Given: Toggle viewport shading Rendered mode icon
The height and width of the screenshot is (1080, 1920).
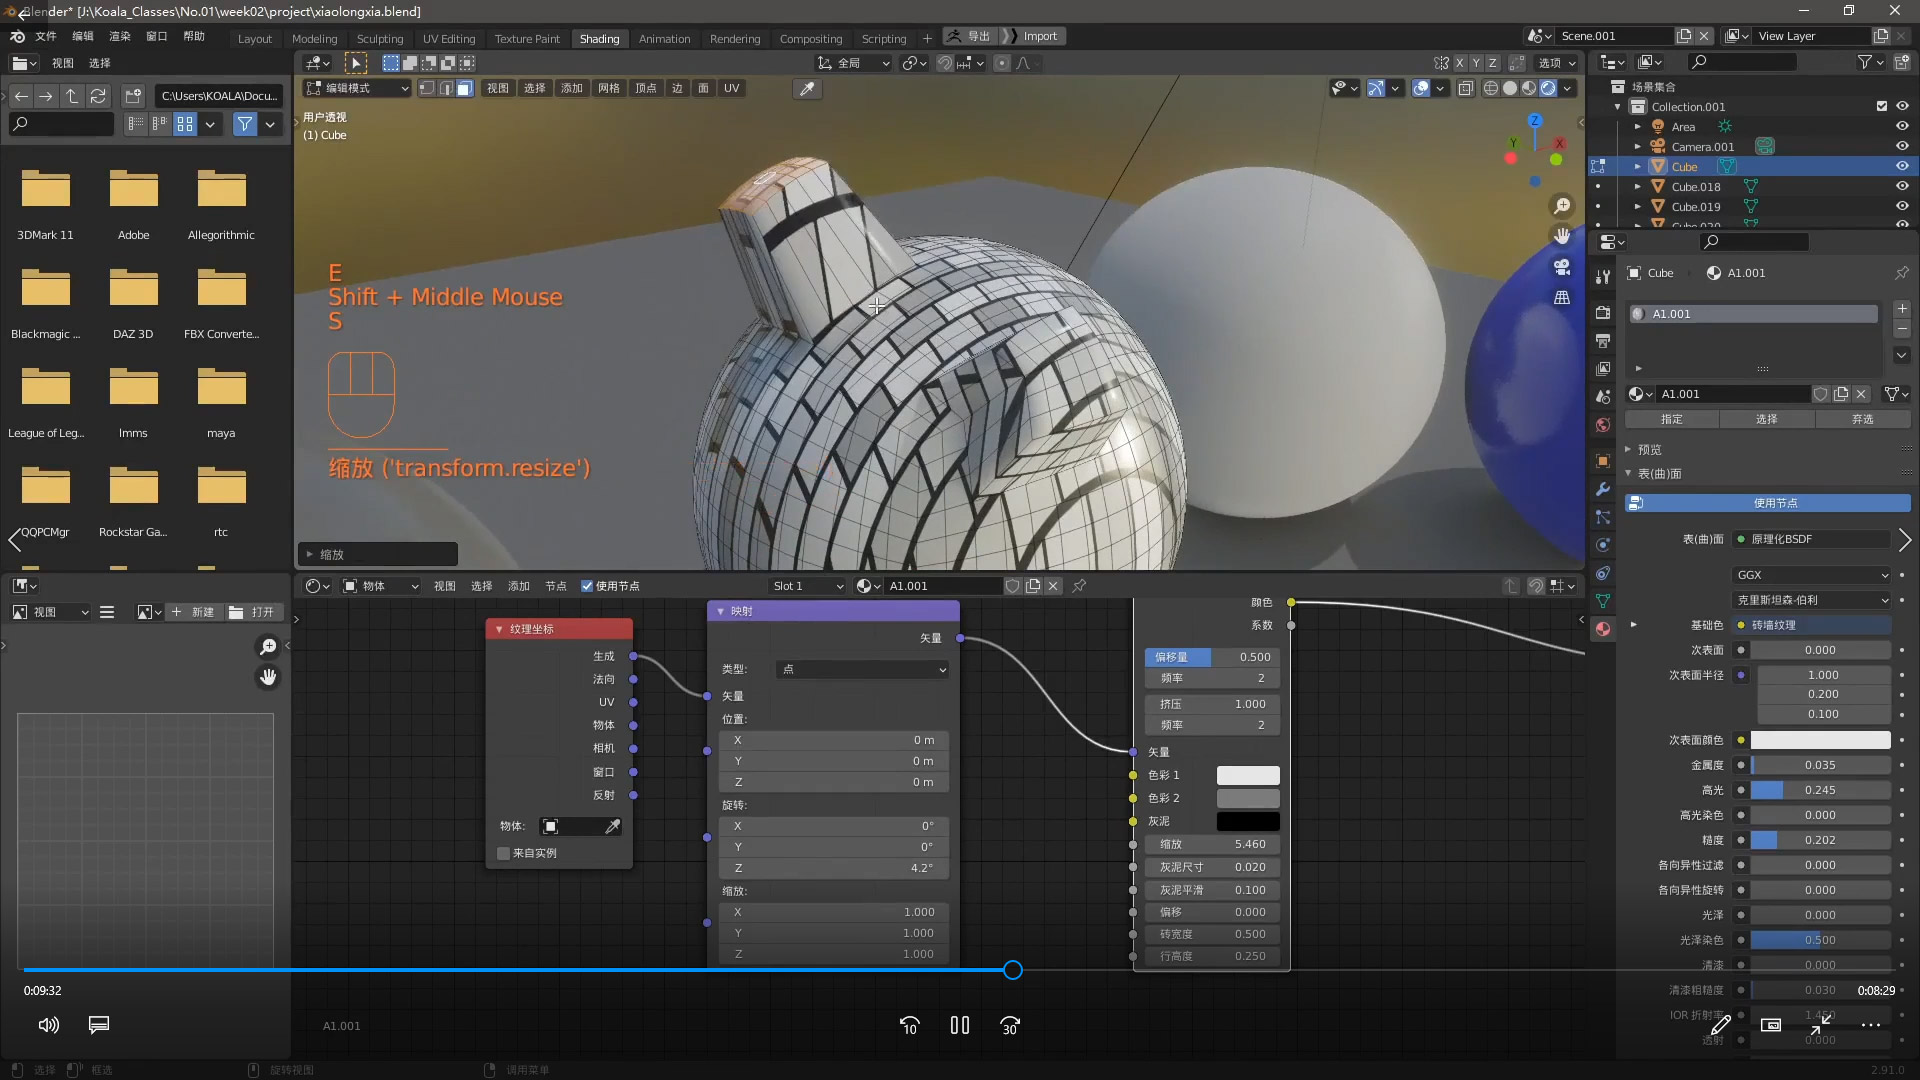Looking at the screenshot, I should (x=1549, y=87).
